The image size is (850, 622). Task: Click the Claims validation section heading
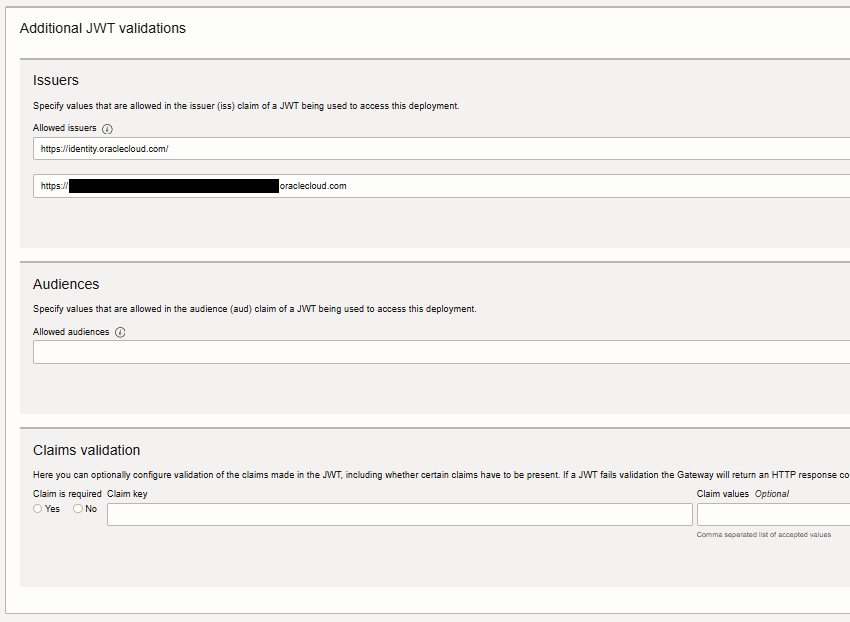click(x=87, y=450)
